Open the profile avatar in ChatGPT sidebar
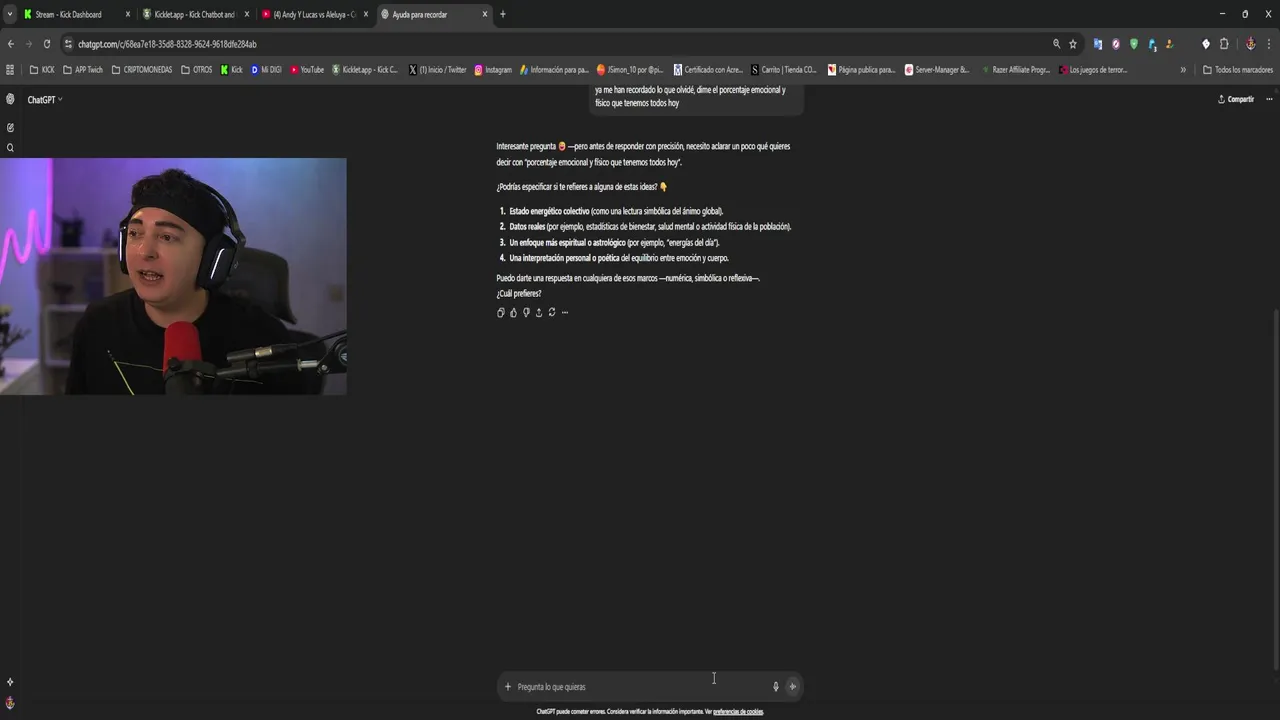 coord(10,703)
